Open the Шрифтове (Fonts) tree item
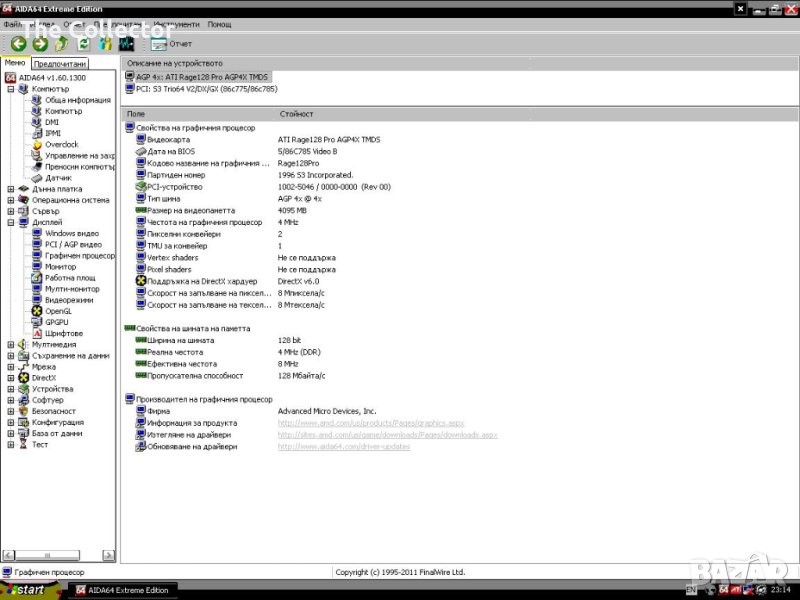The image size is (800, 600). (x=63, y=333)
